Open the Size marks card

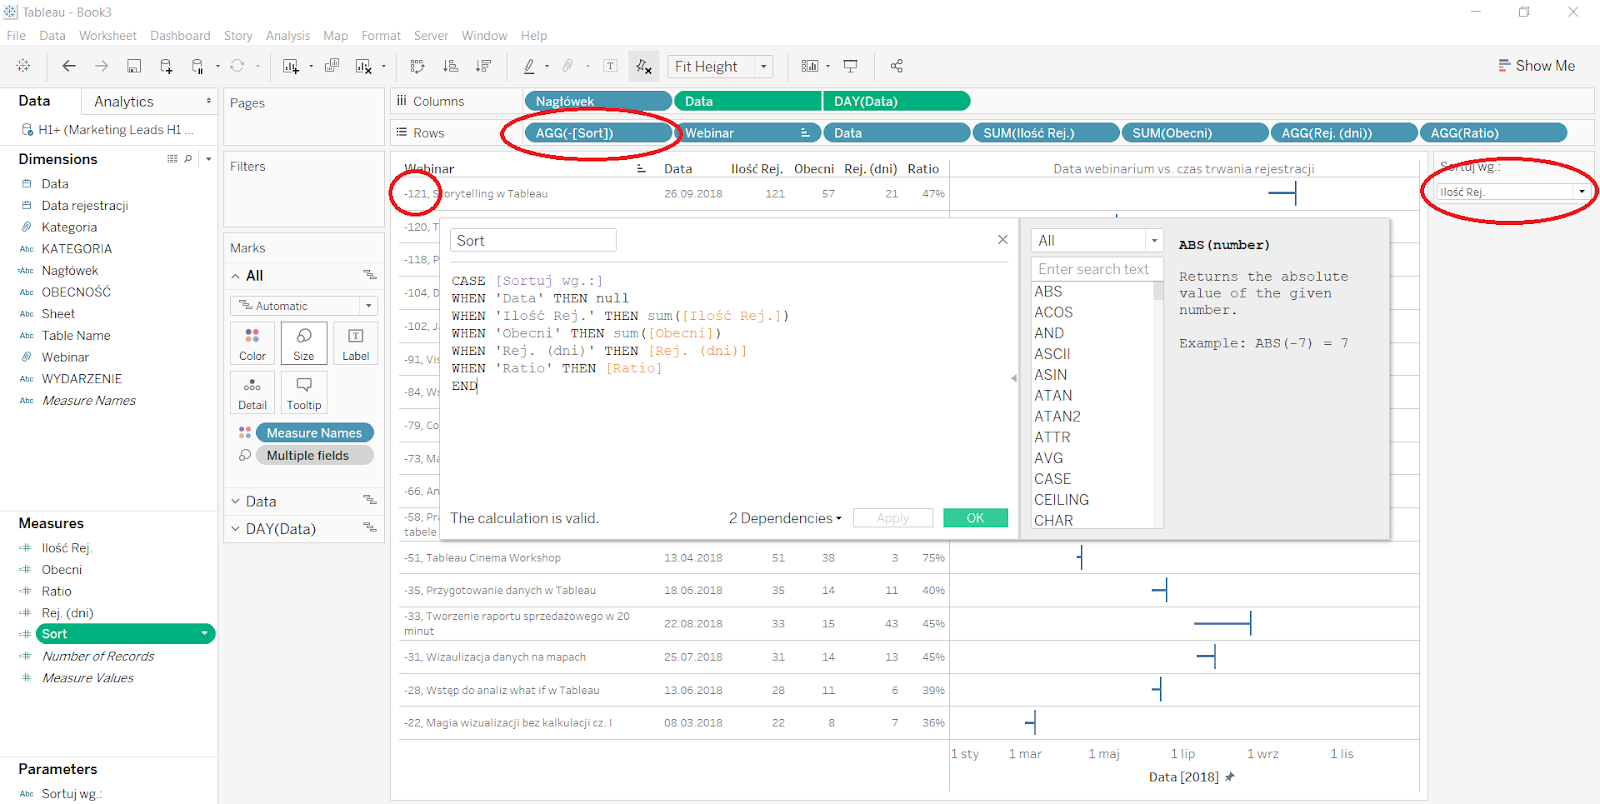(x=304, y=343)
